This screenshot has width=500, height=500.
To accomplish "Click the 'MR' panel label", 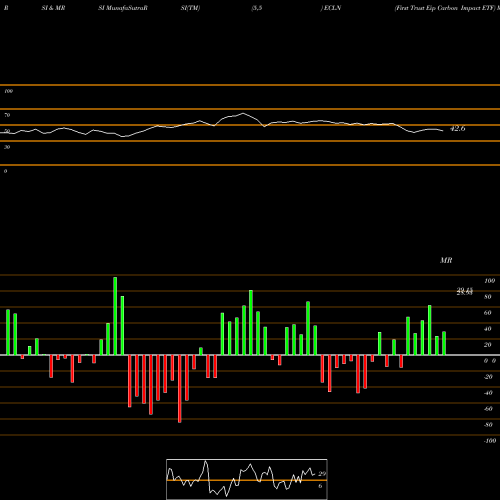I will click(x=446, y=260).
